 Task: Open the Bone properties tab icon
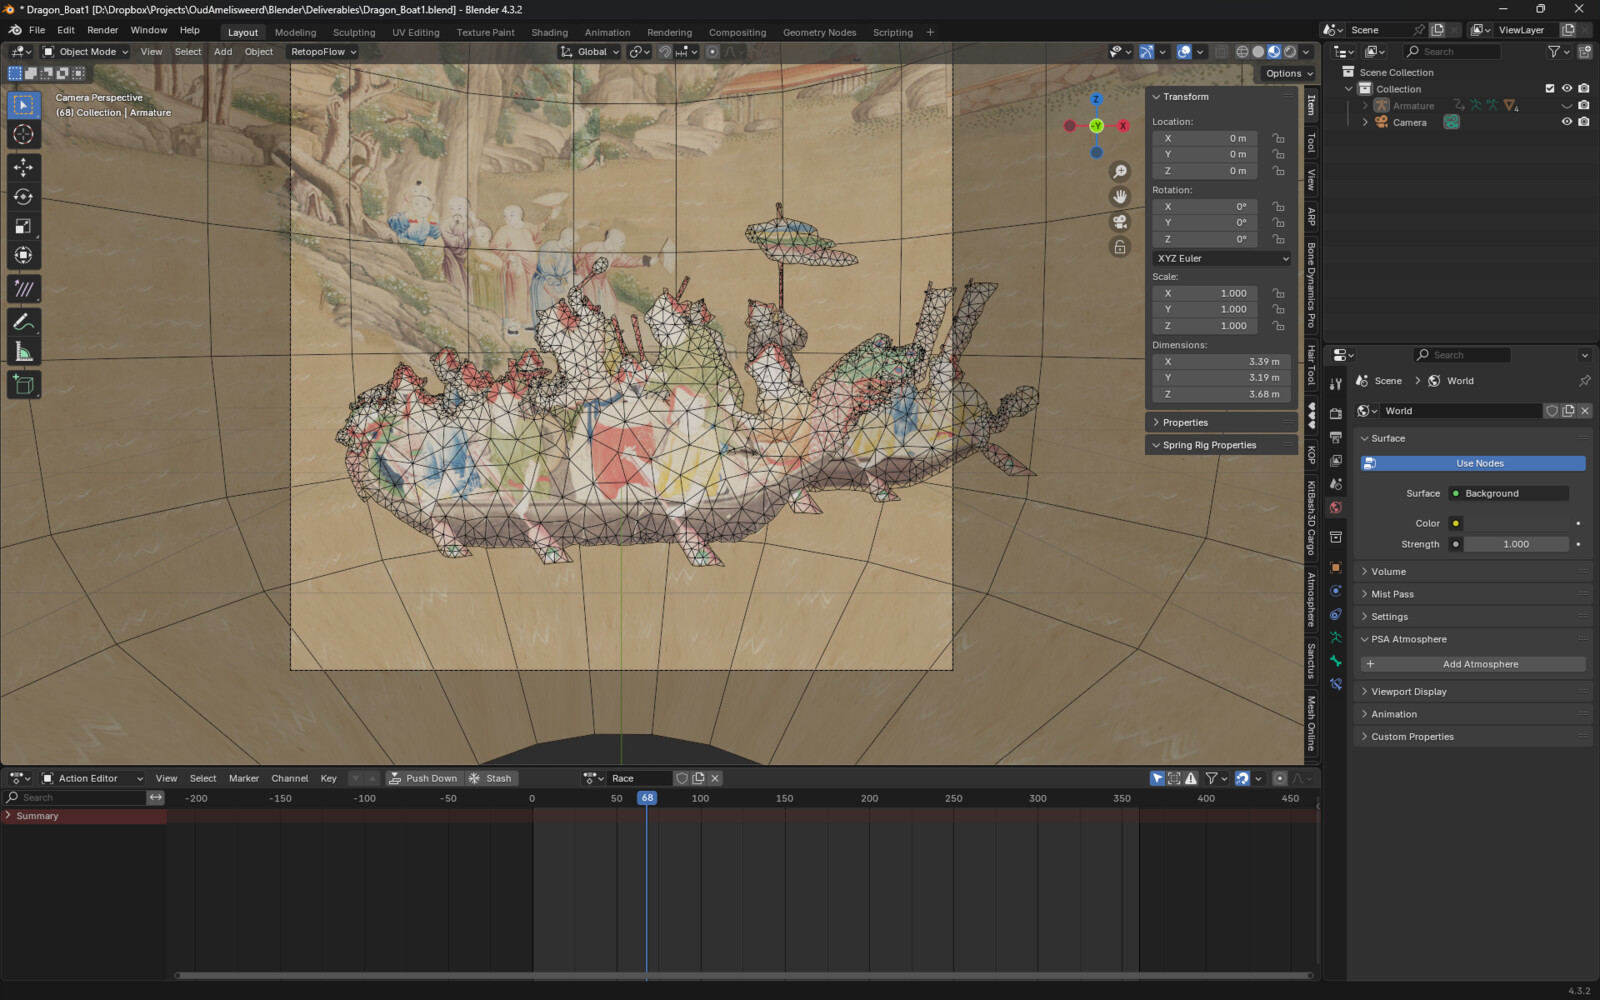(1336, 661)
